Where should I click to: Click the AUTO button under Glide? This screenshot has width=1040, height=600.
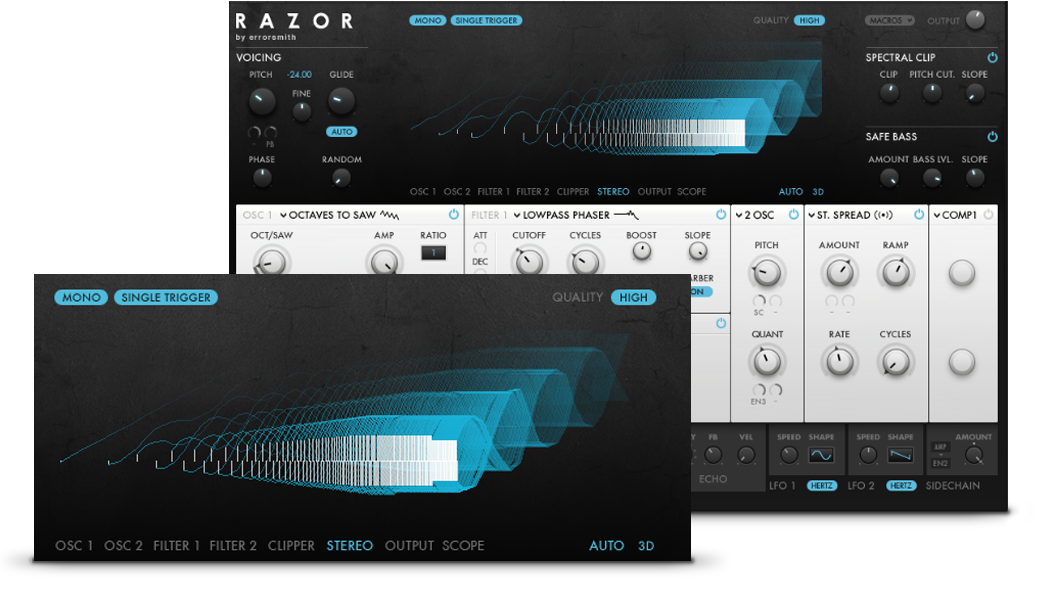point(342,132)
